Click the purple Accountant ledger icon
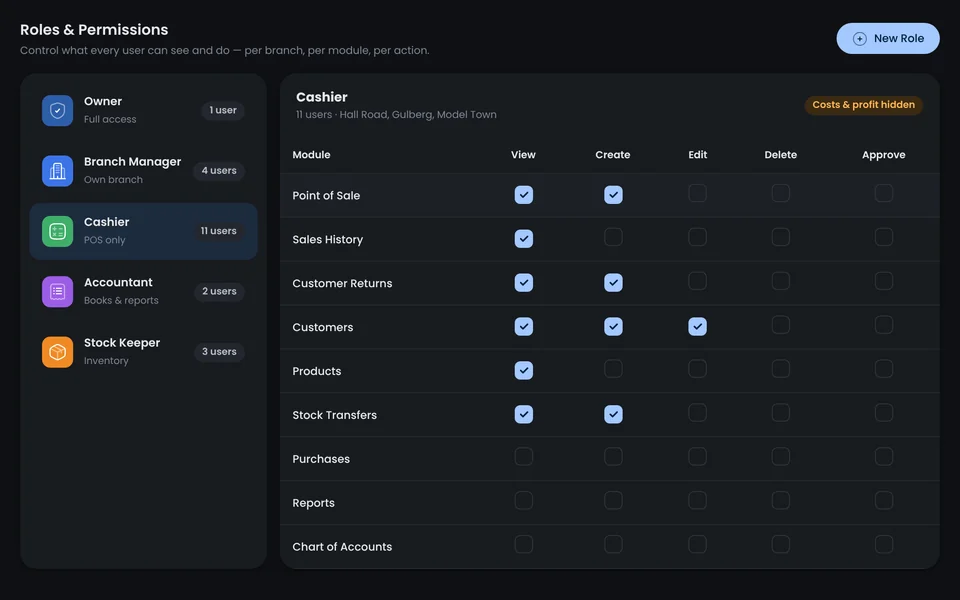 [x=58, y=291]
